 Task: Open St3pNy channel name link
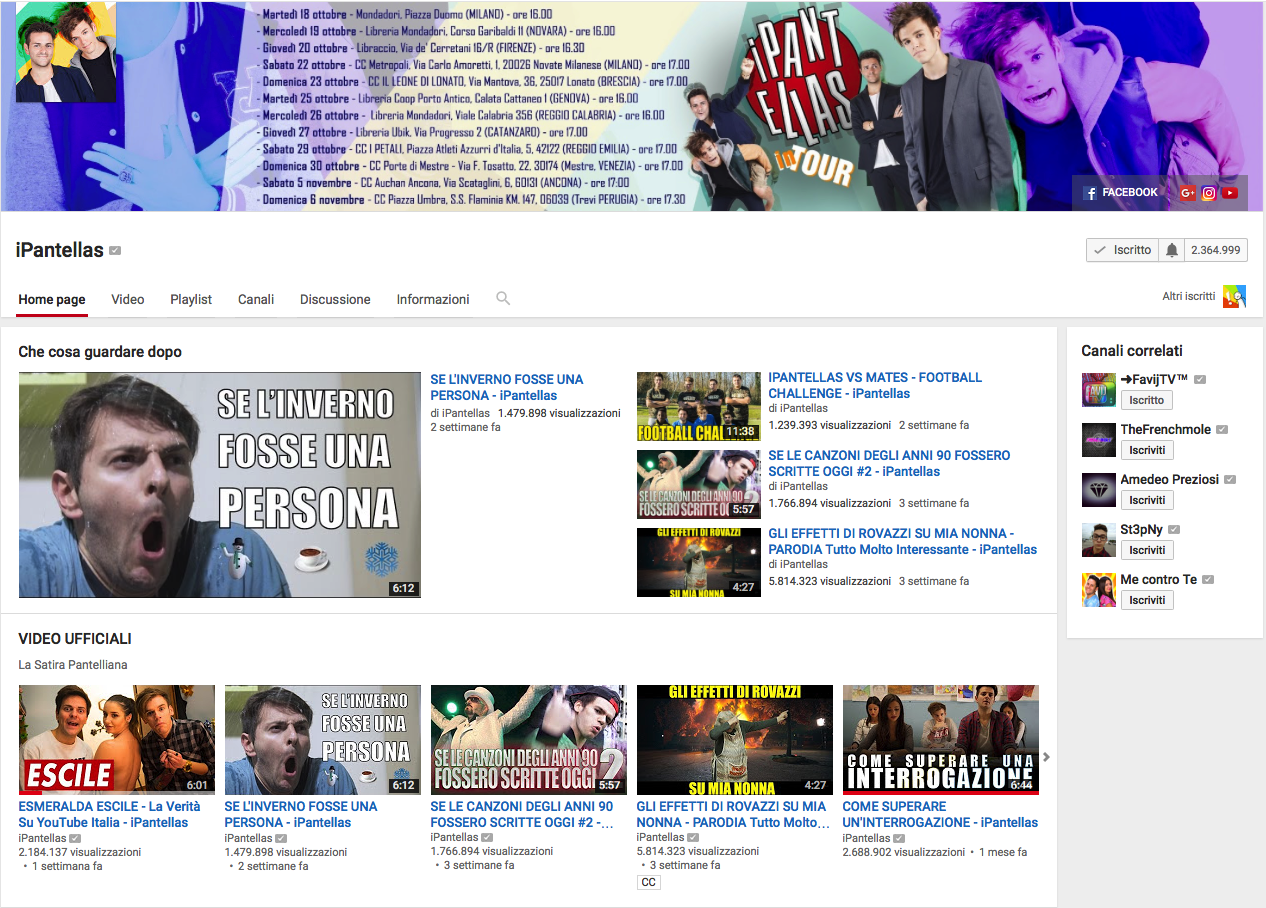tap(1141, 529)
